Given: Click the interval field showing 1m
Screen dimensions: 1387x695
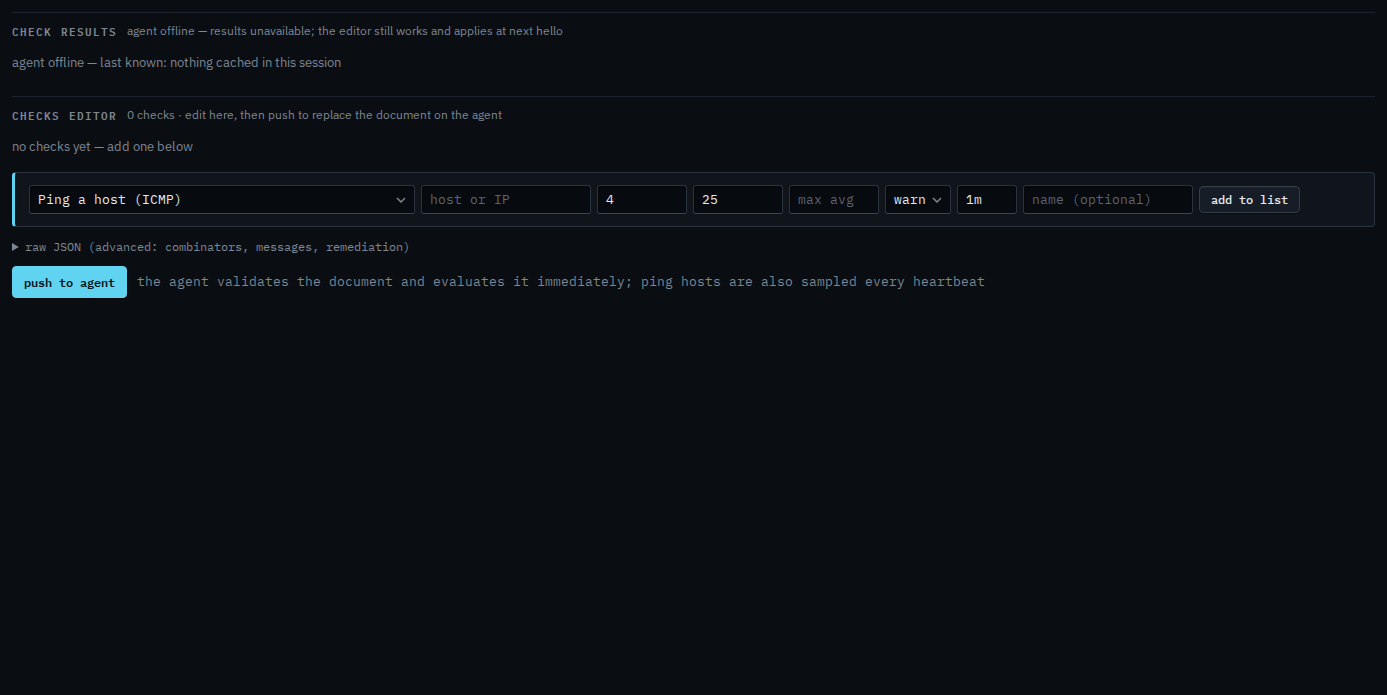Looking at the screenshot, I should click(x=987, y=200).
